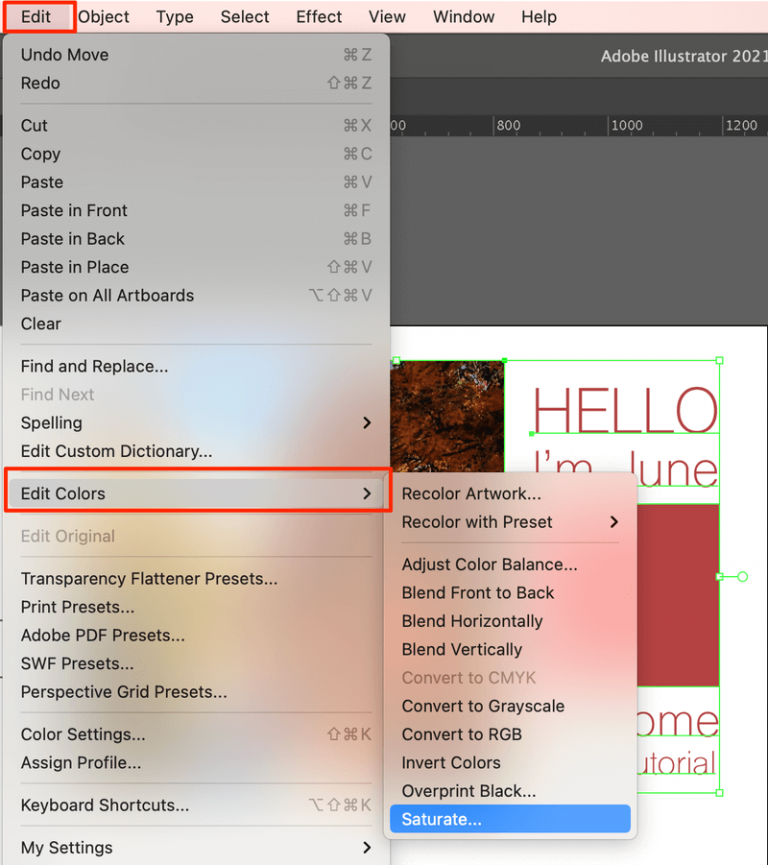This screenshot has width=768, height=865.
Task: Click the red rectangle on the artboard
Action: point(678,595)
